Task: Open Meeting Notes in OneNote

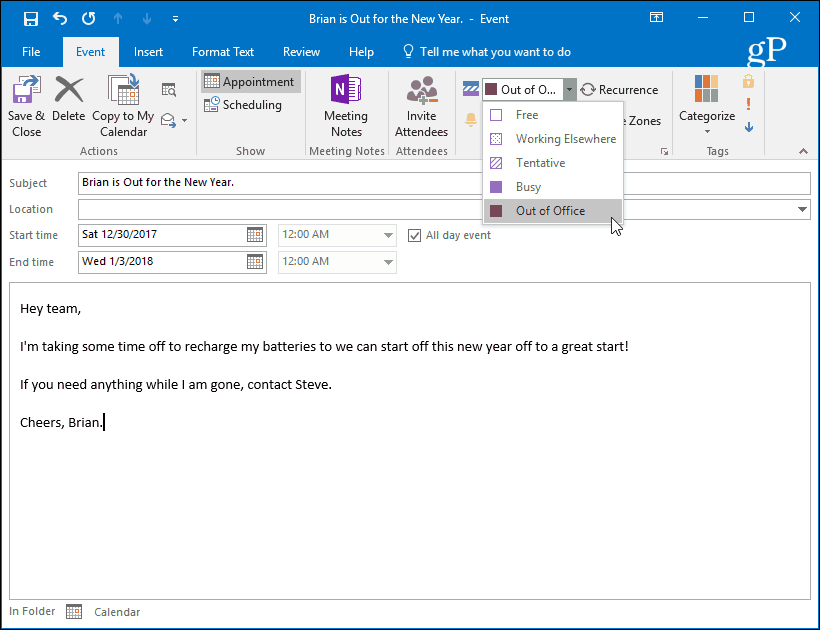Action: [346, 92]
